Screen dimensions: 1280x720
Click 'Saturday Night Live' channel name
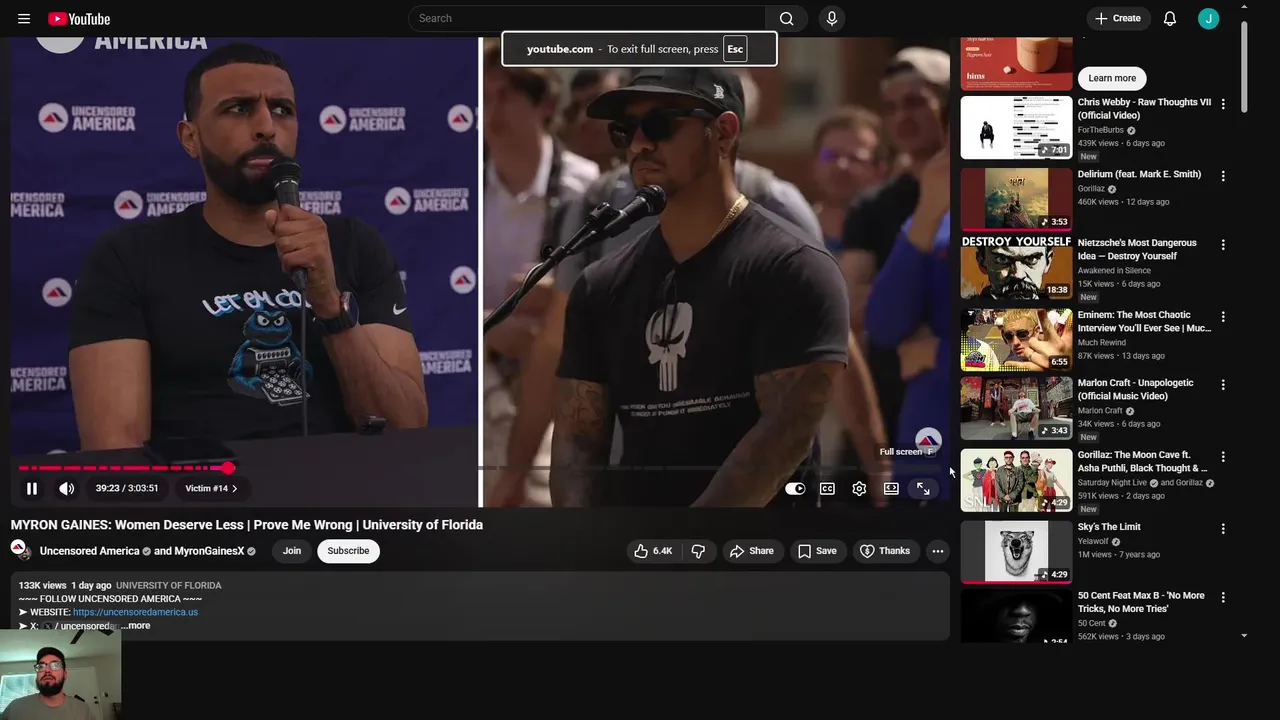click(1113, 483)
